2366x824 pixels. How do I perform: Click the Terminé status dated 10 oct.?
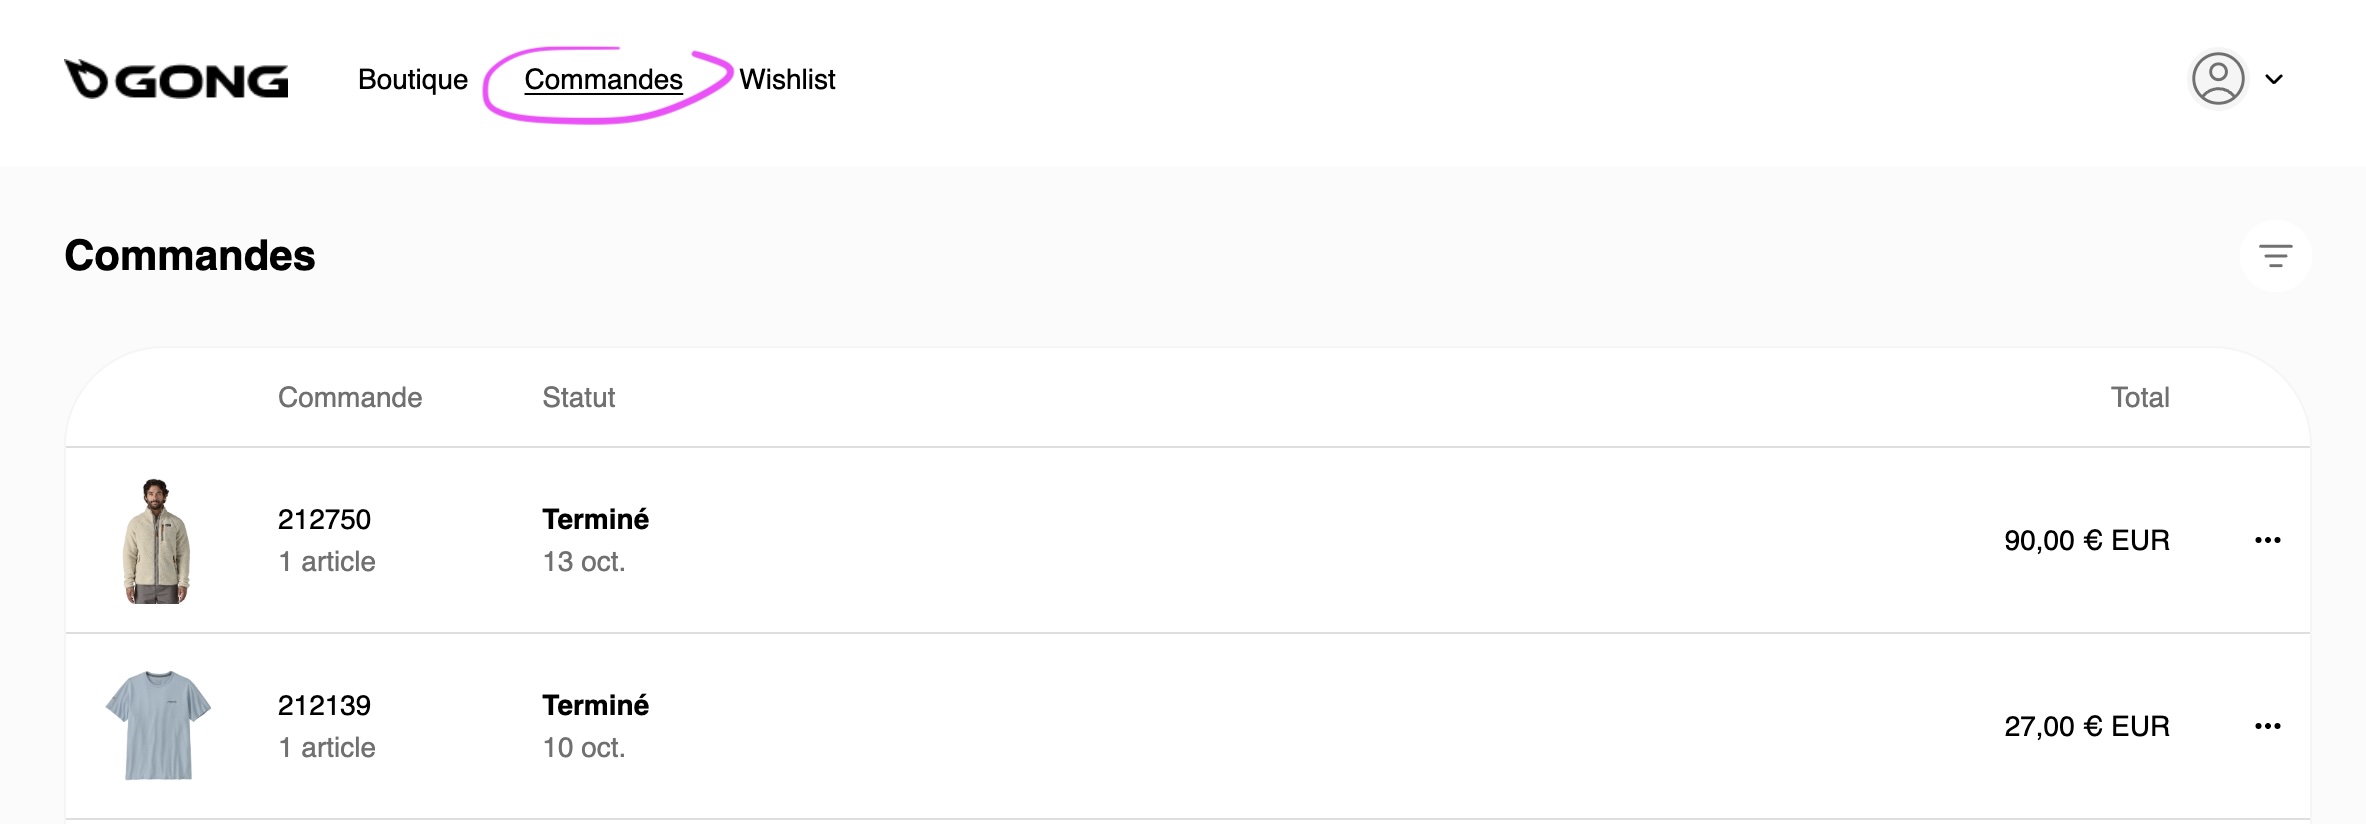coord(595,706)
